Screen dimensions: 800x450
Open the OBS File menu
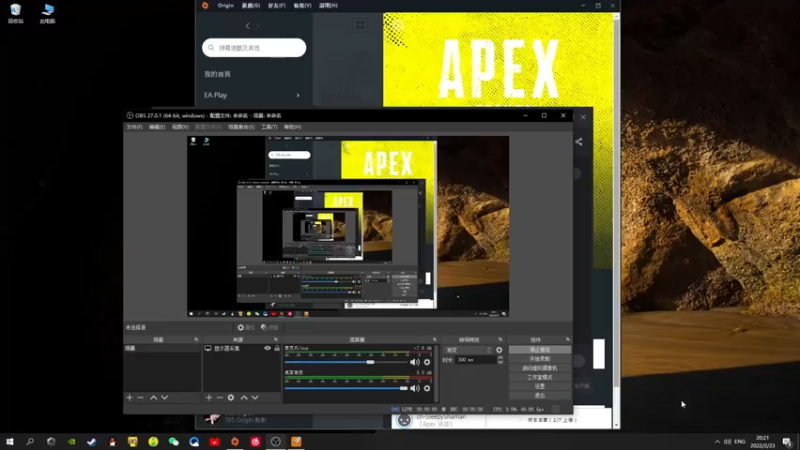point(134,127)
